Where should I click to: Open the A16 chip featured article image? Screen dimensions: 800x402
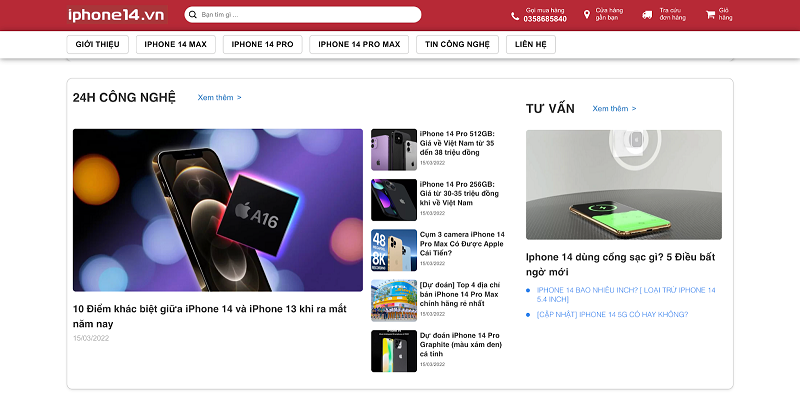(218, 210)
